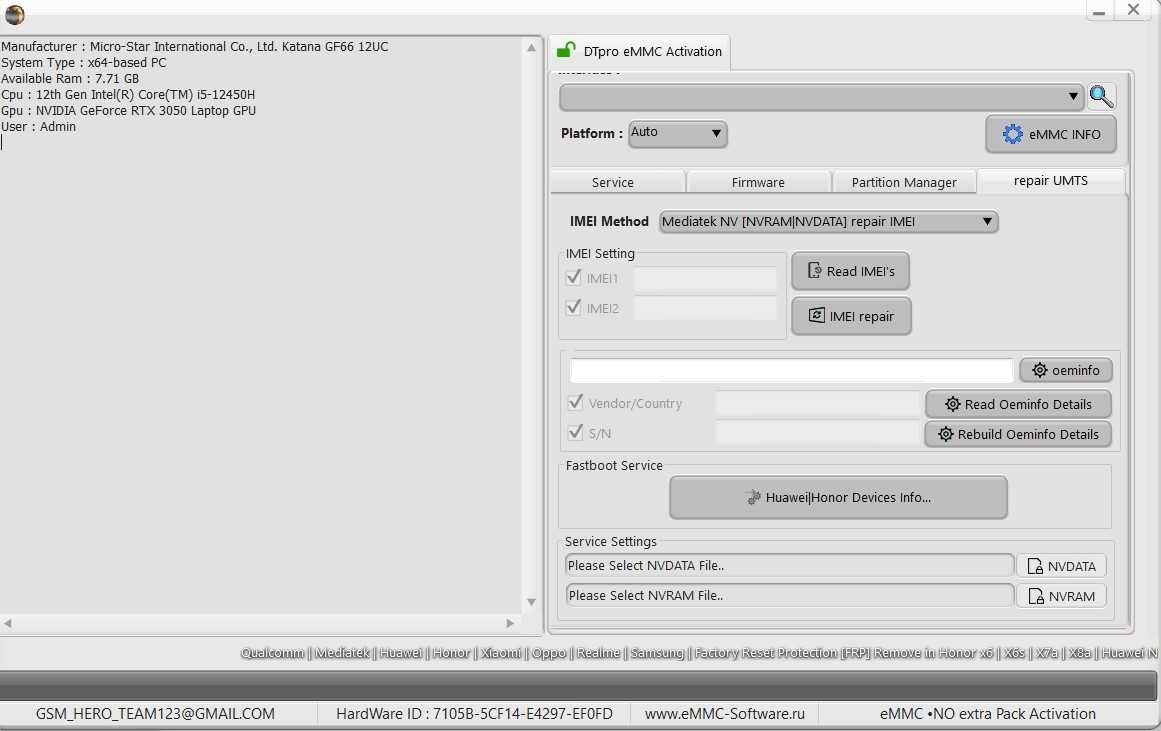Click the Manufacturer line in the log
The height and width of the screenshot is (731, 1161).
(195, 47)
